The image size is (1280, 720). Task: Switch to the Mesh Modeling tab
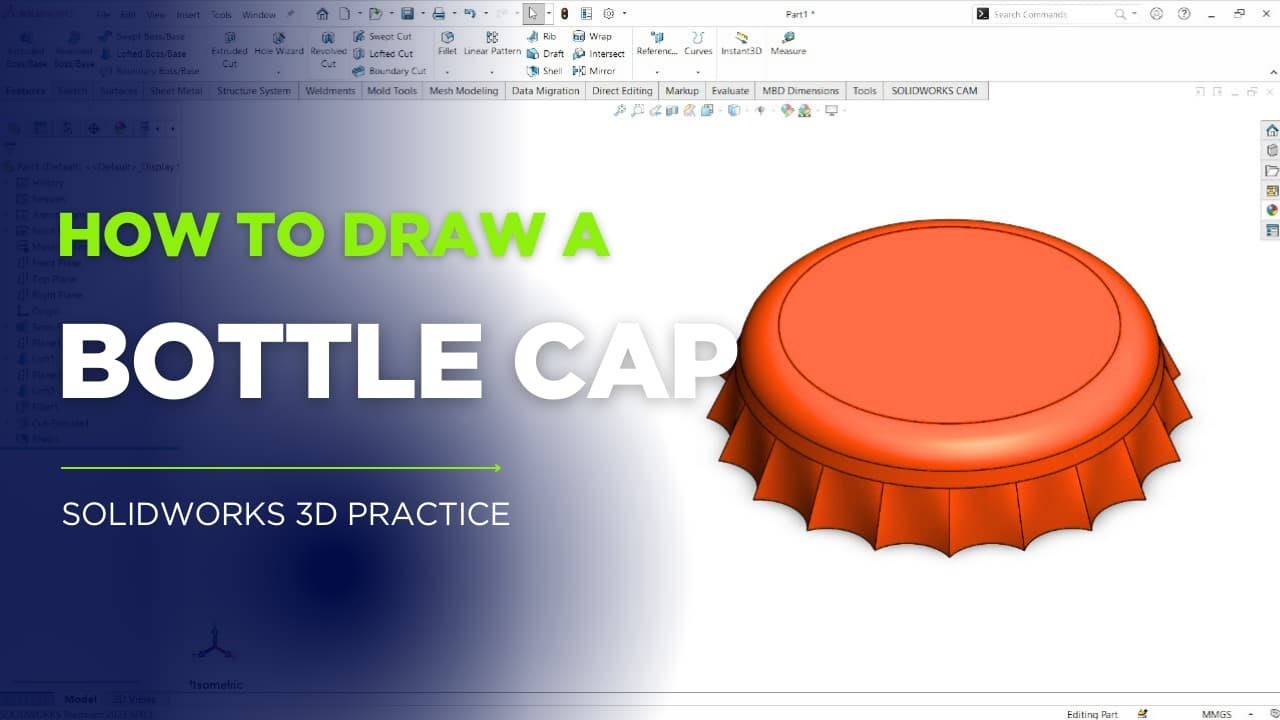tap(463, 90)
